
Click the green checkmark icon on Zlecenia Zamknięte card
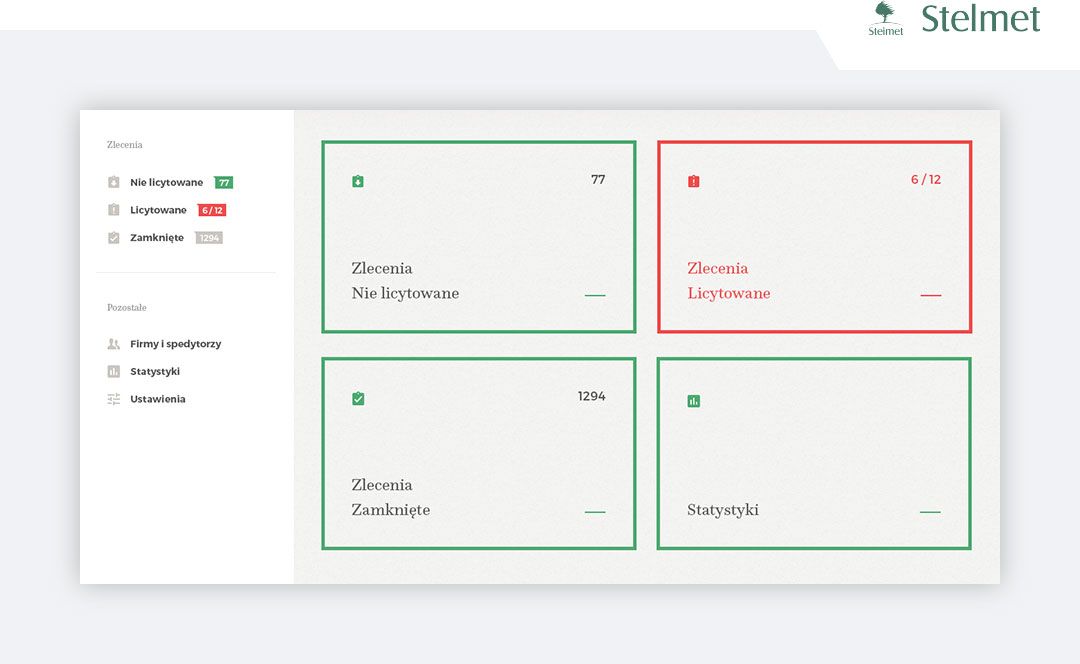tap(357, 397)
